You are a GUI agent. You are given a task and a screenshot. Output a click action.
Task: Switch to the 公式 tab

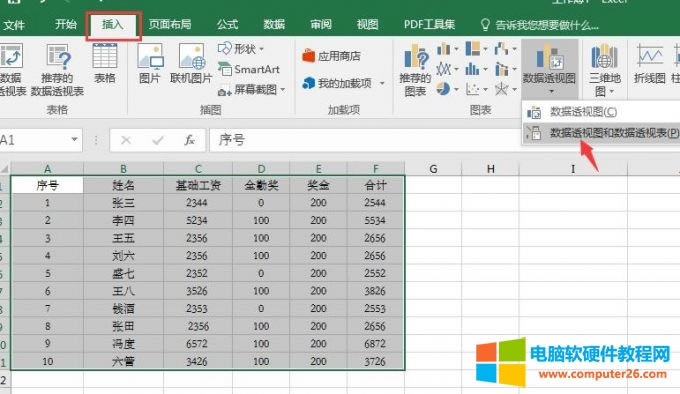(227, 24)
